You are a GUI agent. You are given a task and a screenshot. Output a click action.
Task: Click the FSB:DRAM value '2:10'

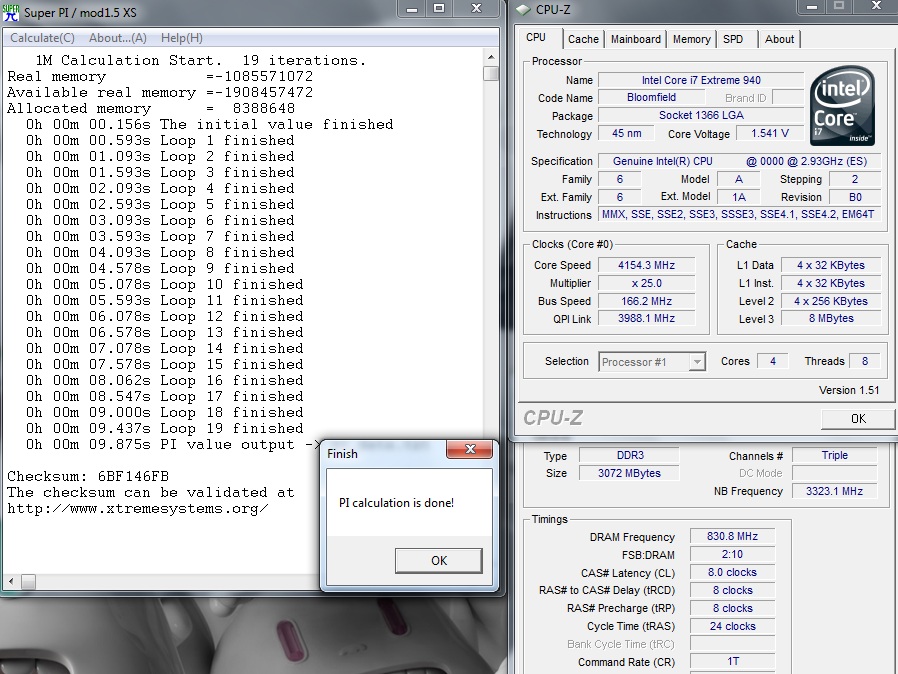[x=732, y=554]
